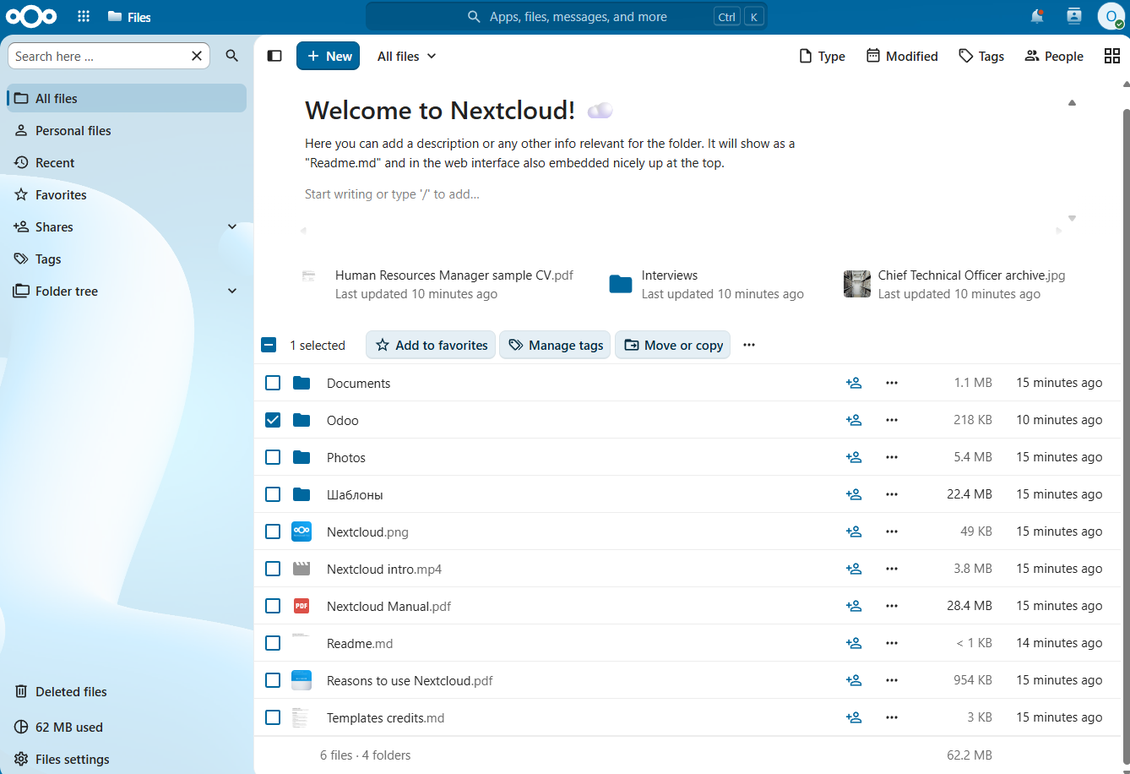The width and height of the screenshot is (1130, 774).
Task: Open Favorites view
Action: click(127, 195)
